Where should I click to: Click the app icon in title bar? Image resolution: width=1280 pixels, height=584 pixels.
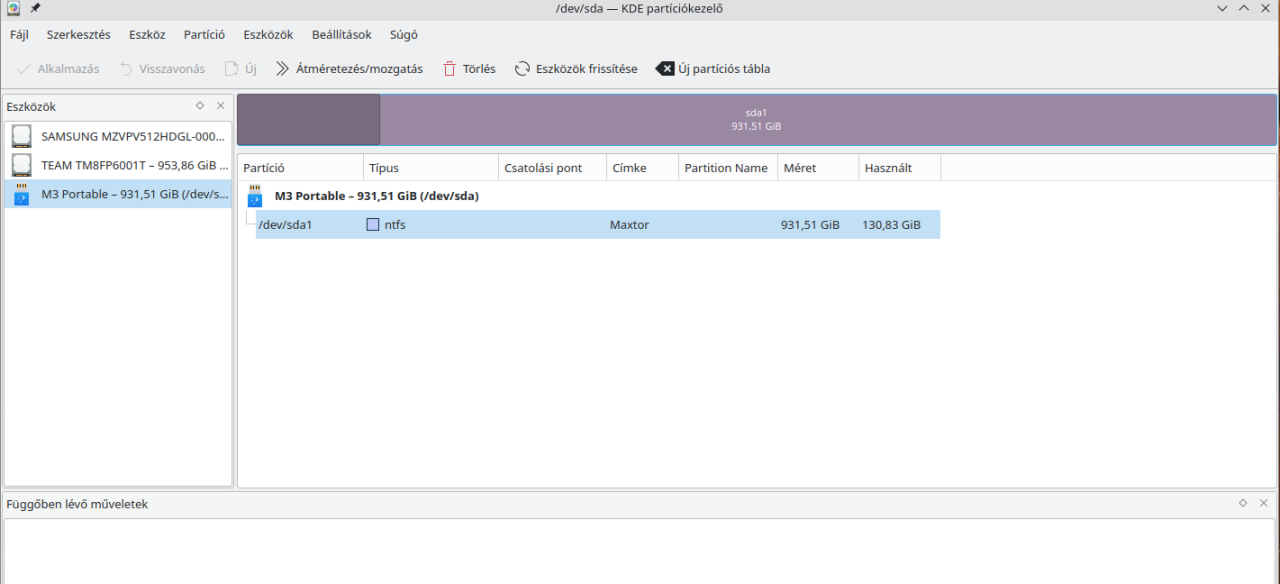coord(13,8)
